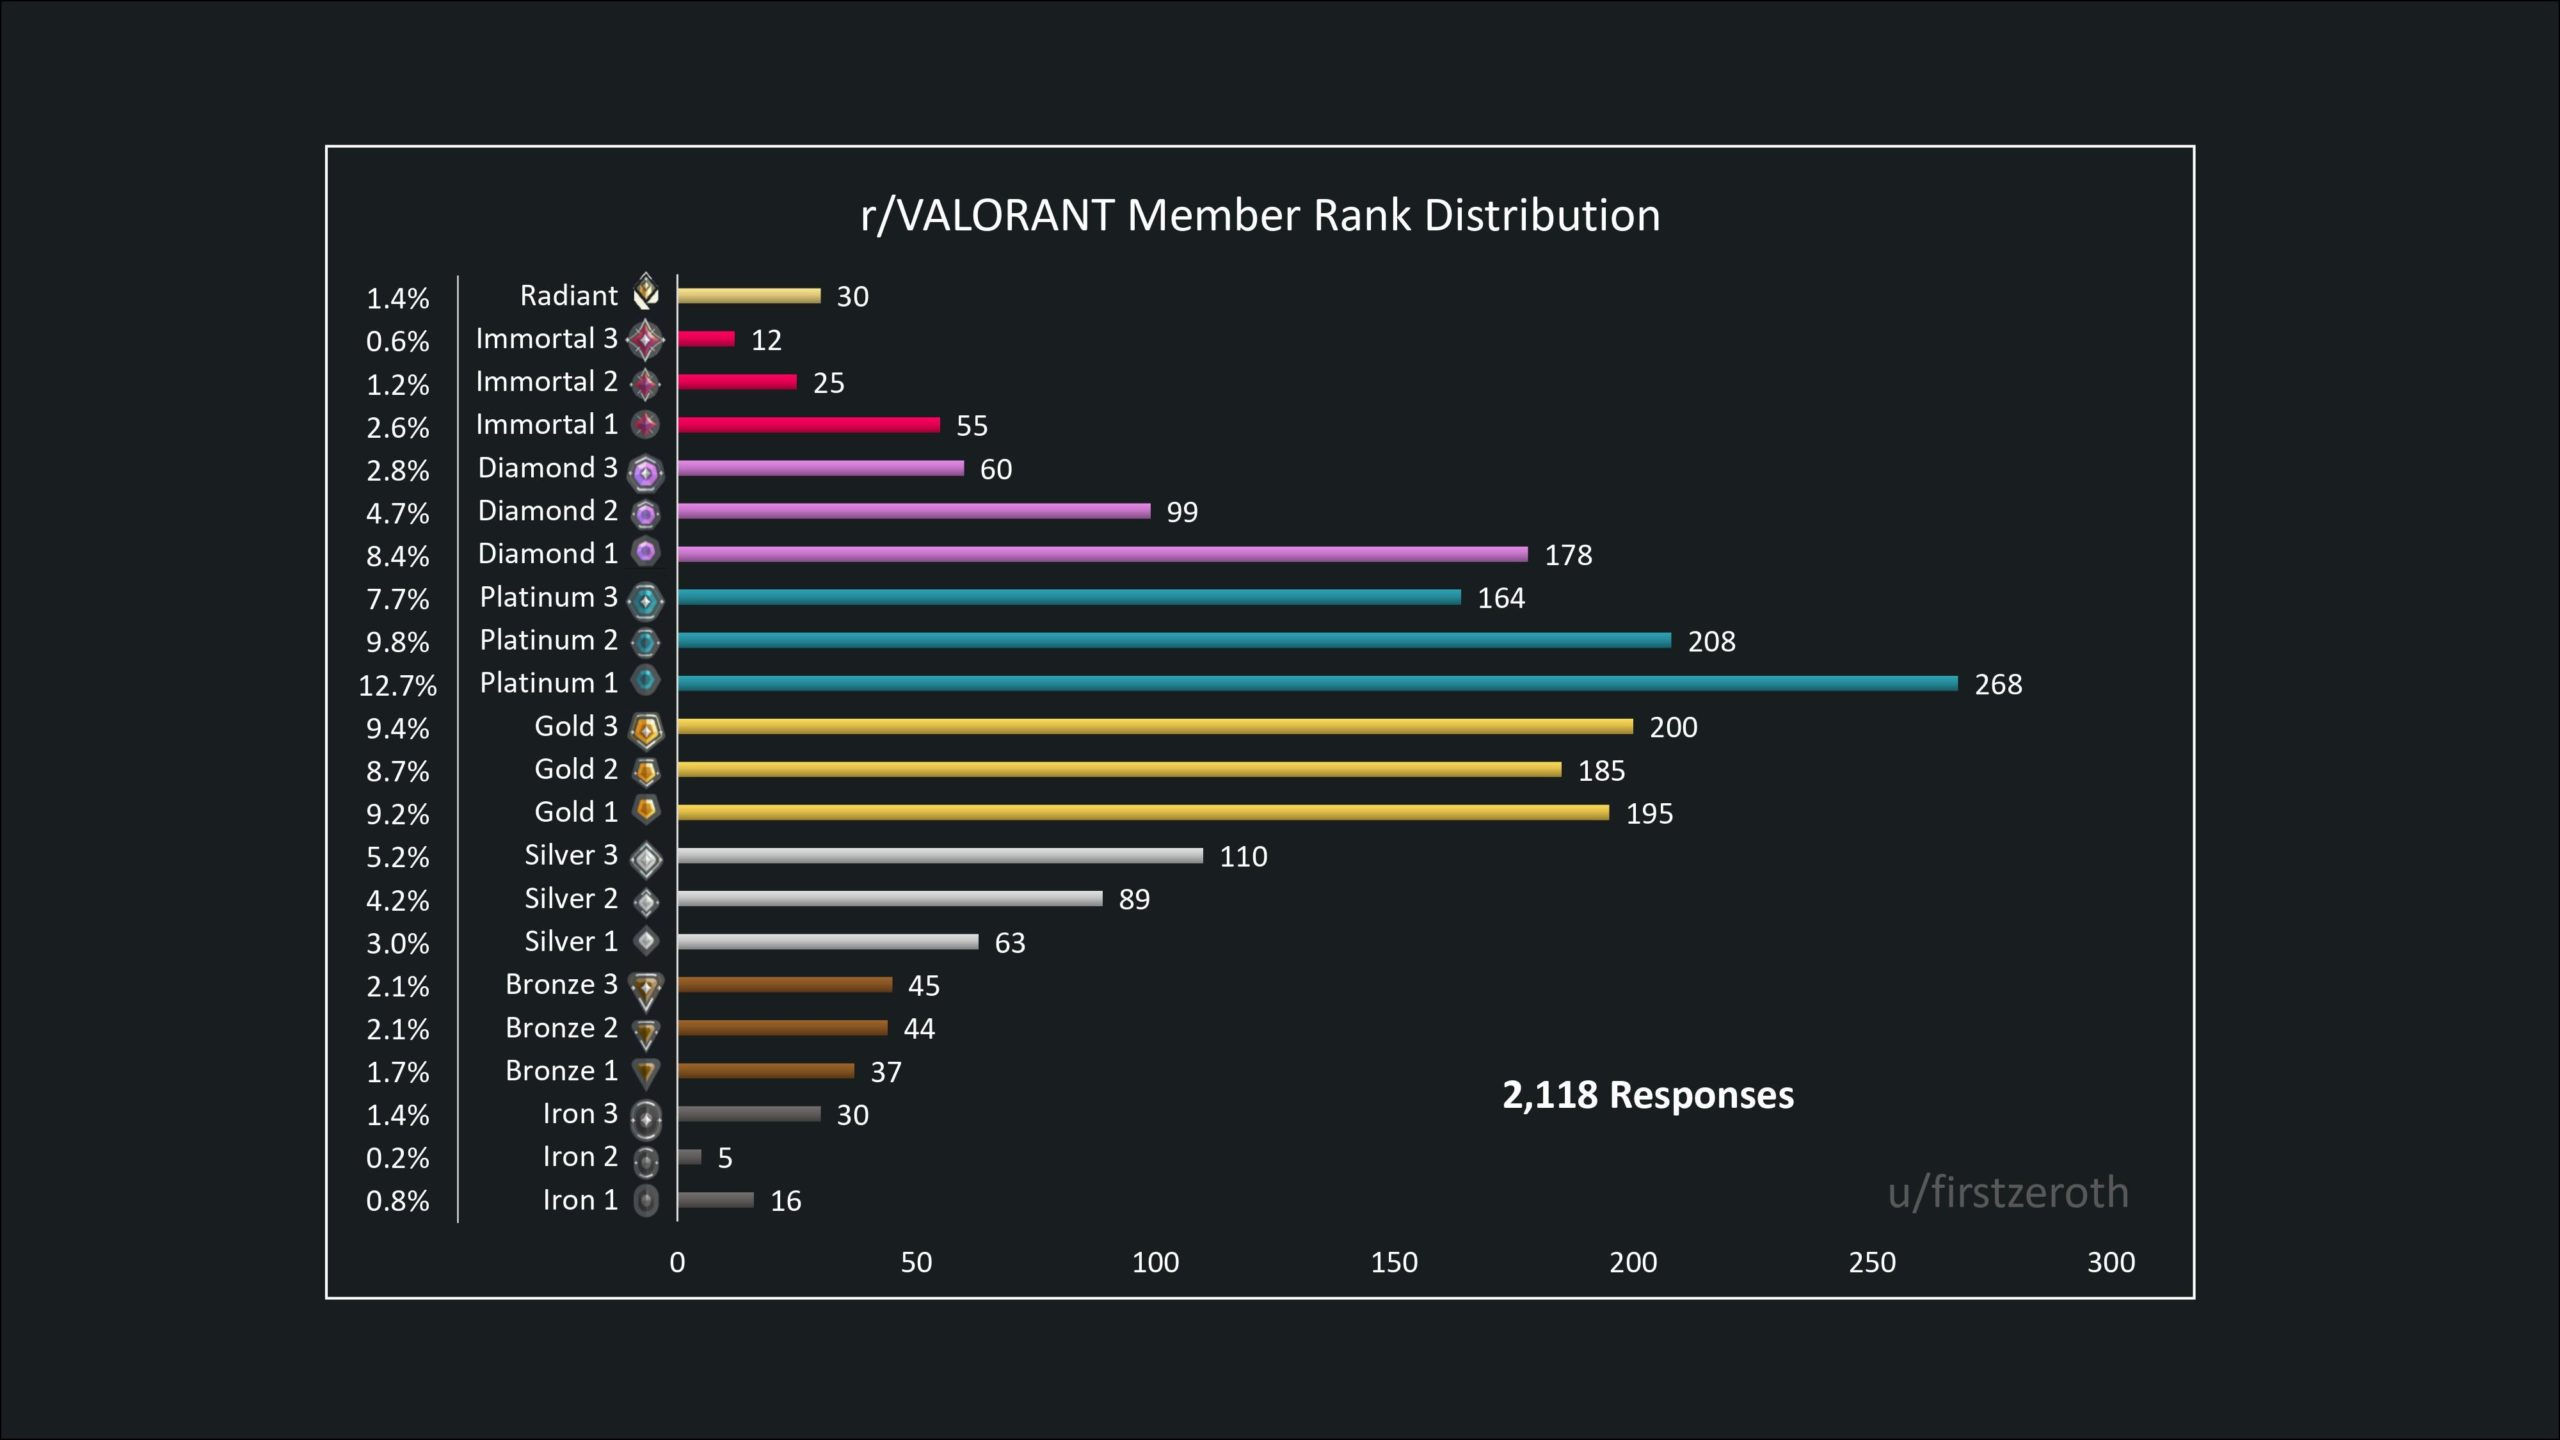Click the Gold 2 rank icon
Image resolution: width=2560 pixels, height=1440 pixels.
pos(646,772)
